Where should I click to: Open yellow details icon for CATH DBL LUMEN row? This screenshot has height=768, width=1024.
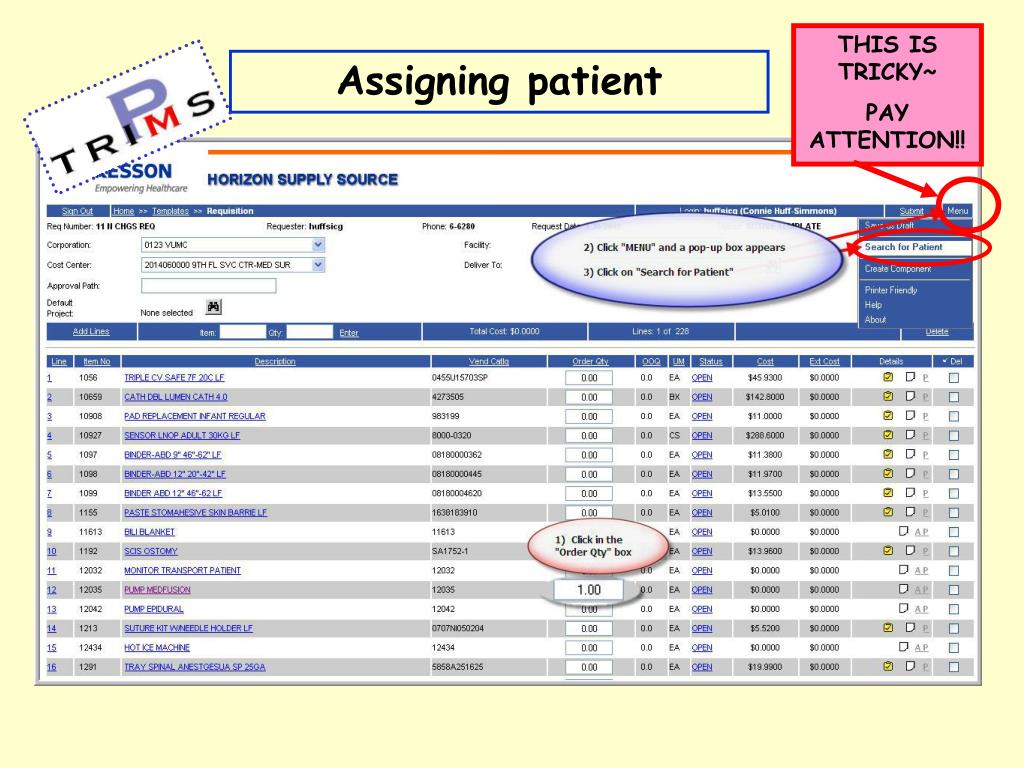coord(888,396)
